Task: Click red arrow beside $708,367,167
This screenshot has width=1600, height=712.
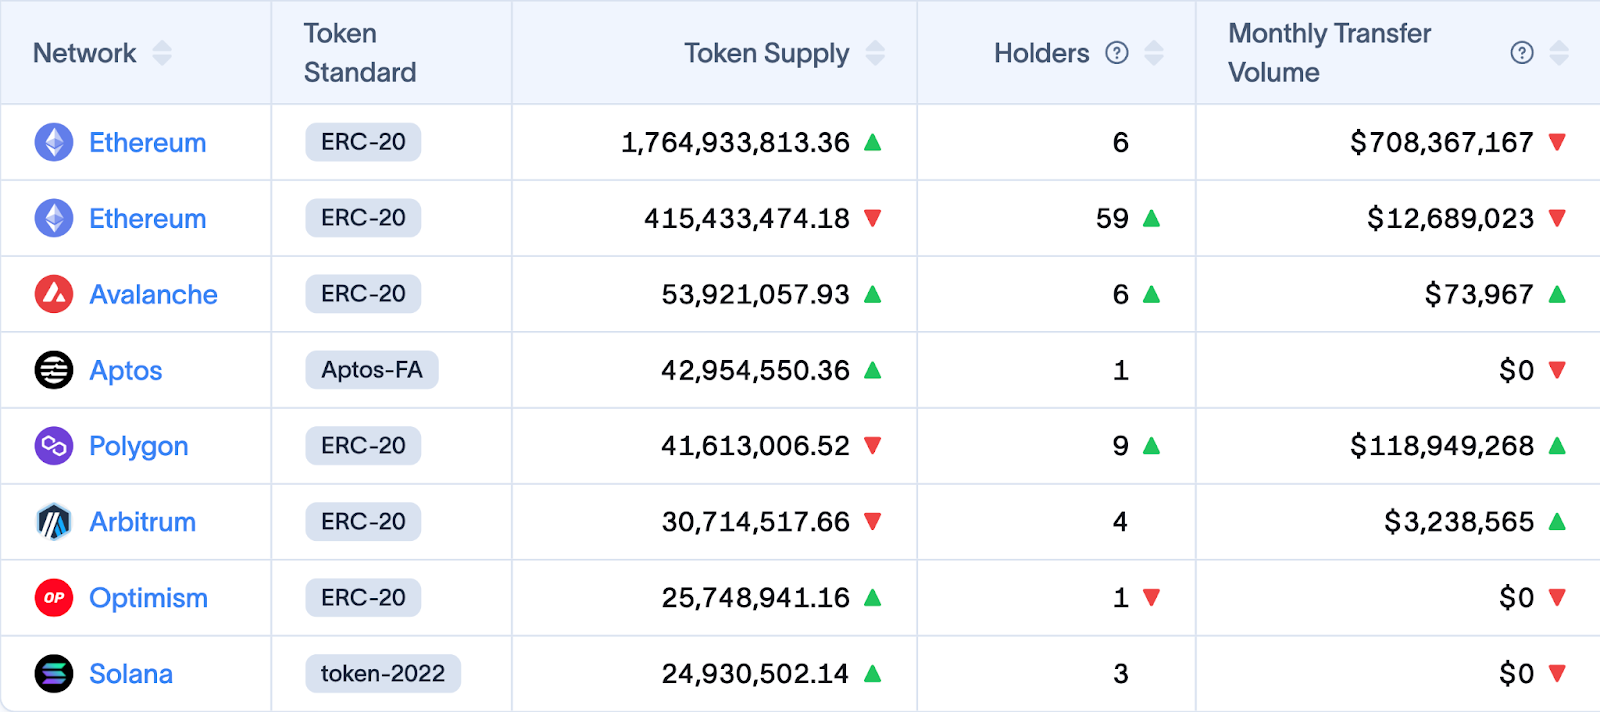Action: click(x=1557, y=142)
